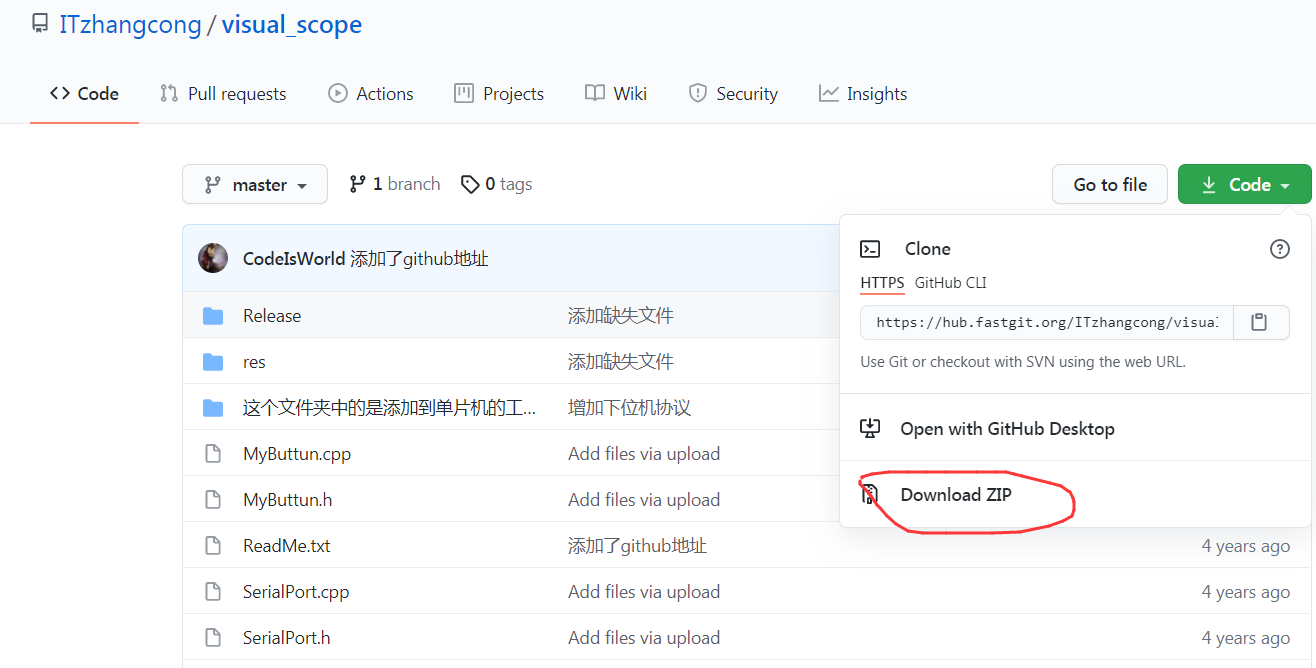Click the file icon beside MyButtun.h
Image resolution: width=1316 pixels, height=668 pixels.
pos(212,500)
